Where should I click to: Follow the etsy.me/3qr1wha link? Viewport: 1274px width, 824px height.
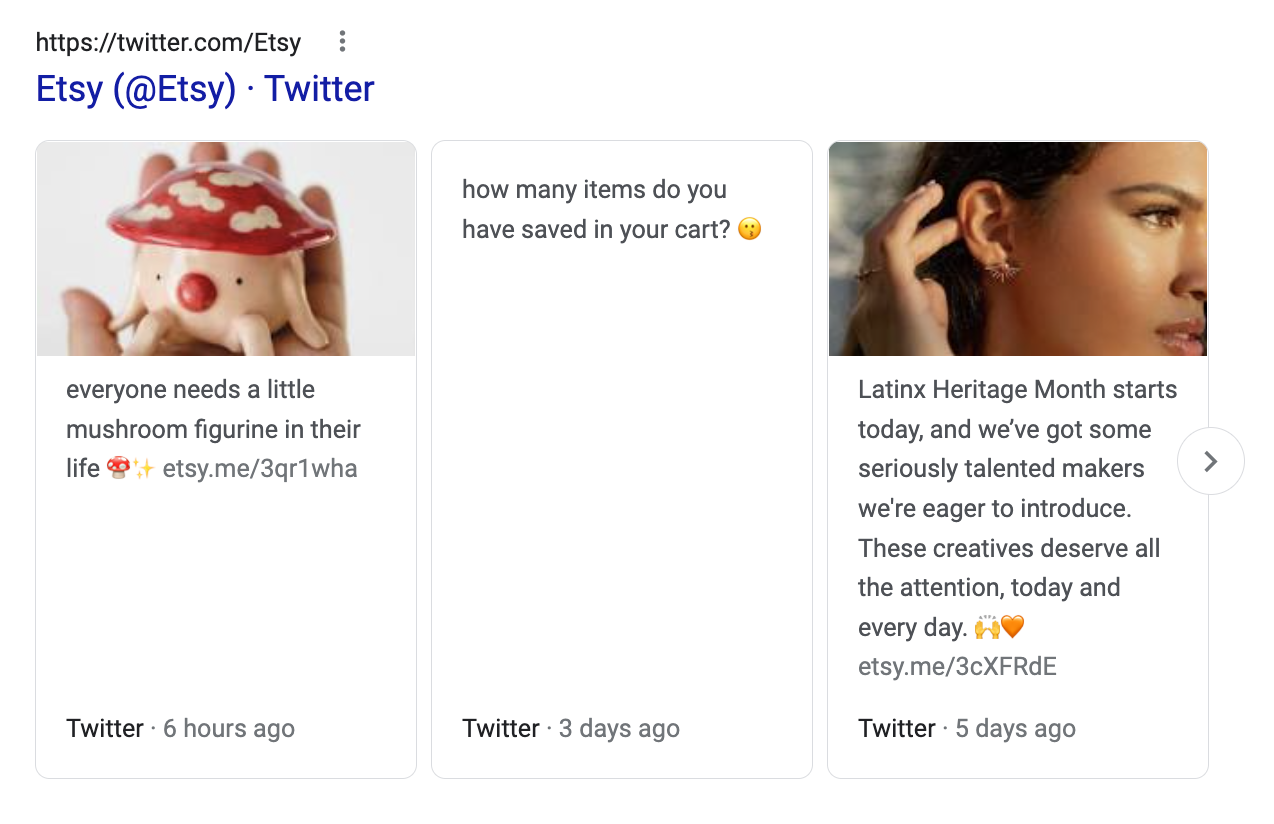pos(260,469)
